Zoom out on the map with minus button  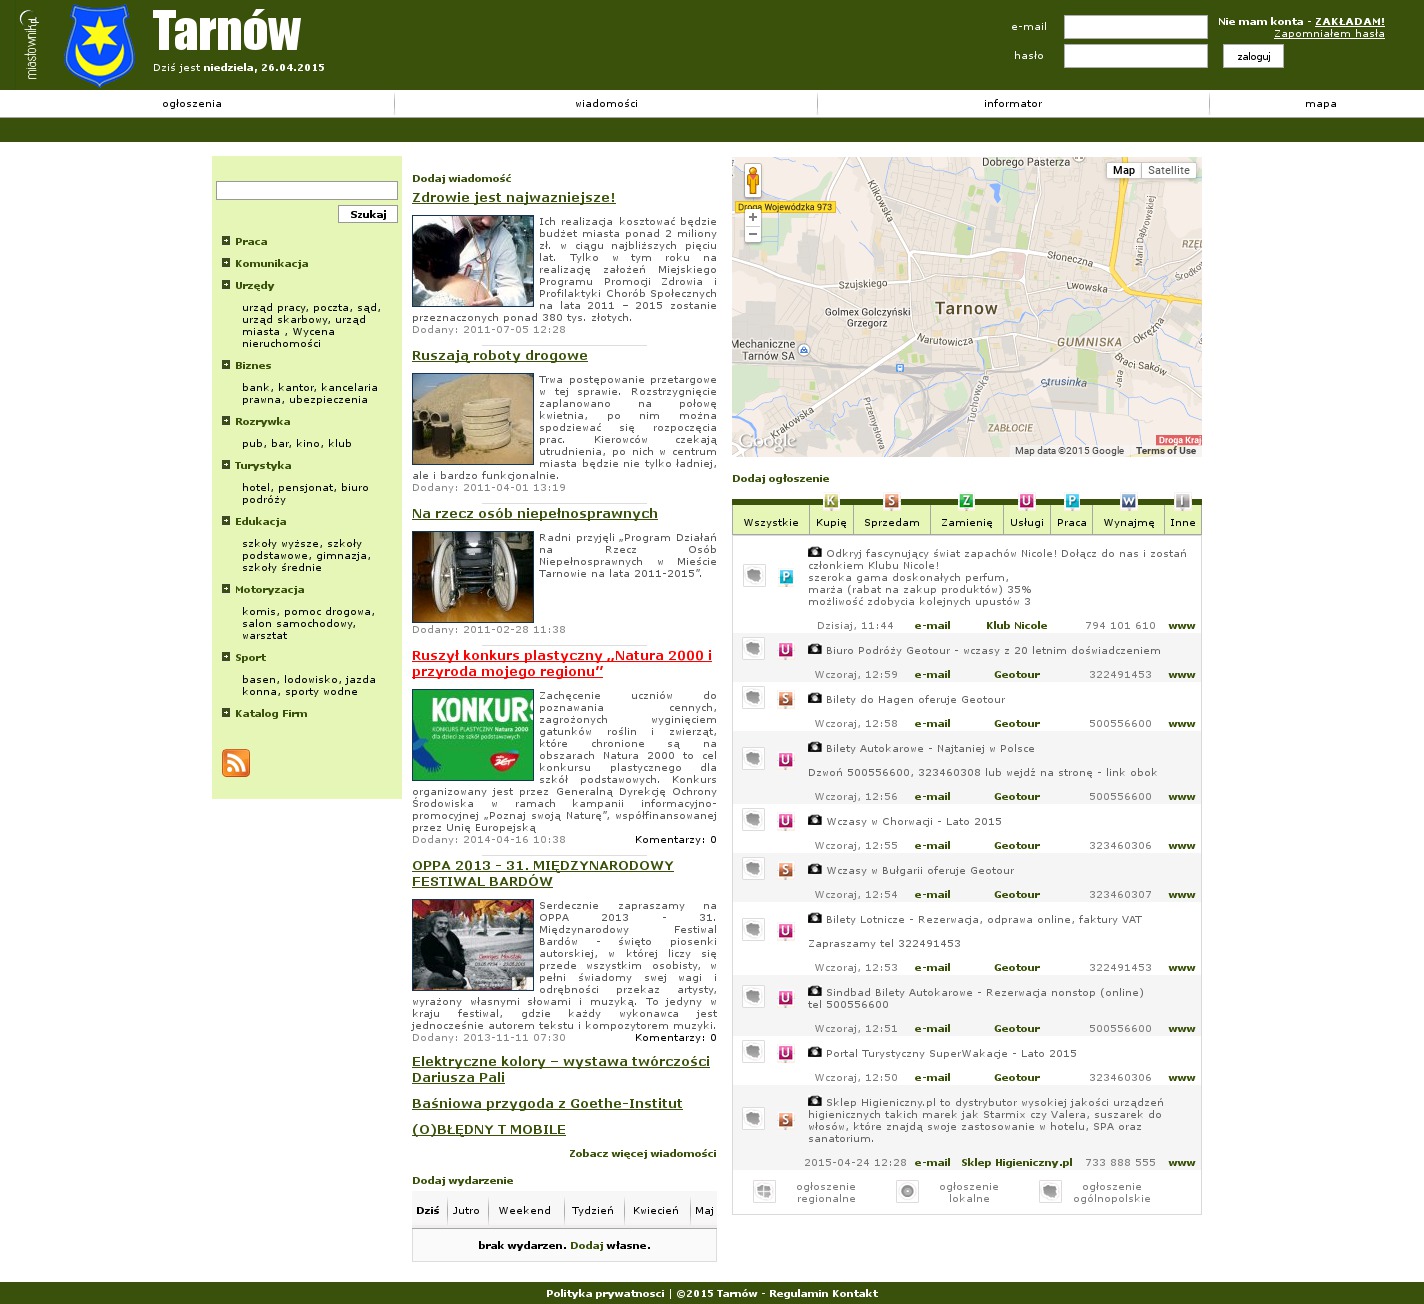pos(753,234)
